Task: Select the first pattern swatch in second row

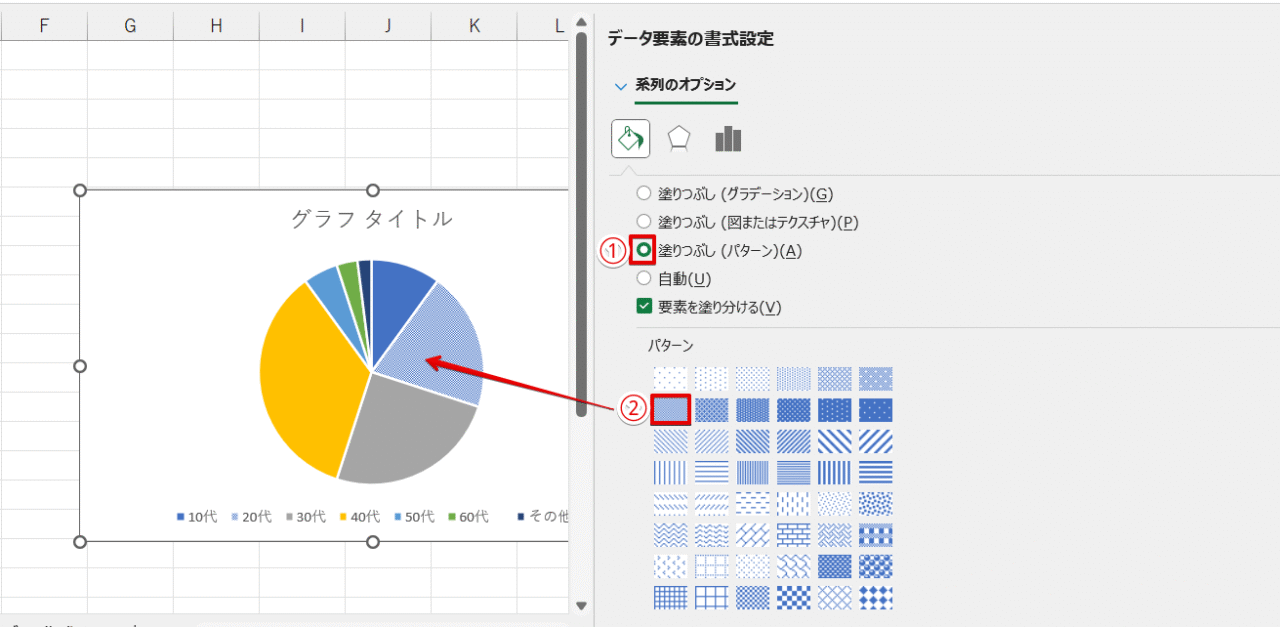Action: click(x=670, y=410)
